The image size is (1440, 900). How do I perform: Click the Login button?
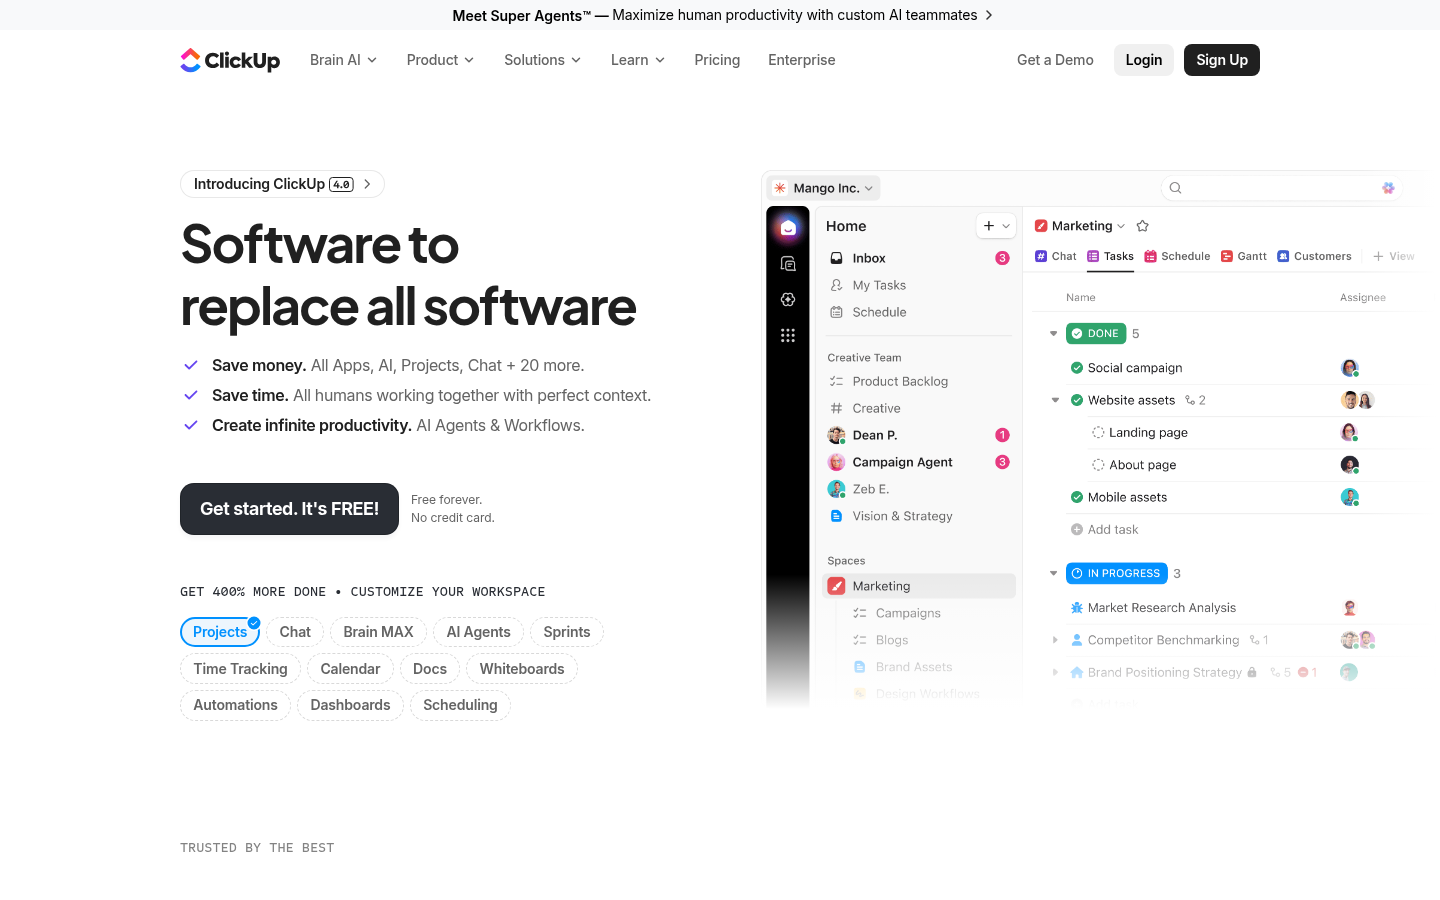click(1144, 60)
